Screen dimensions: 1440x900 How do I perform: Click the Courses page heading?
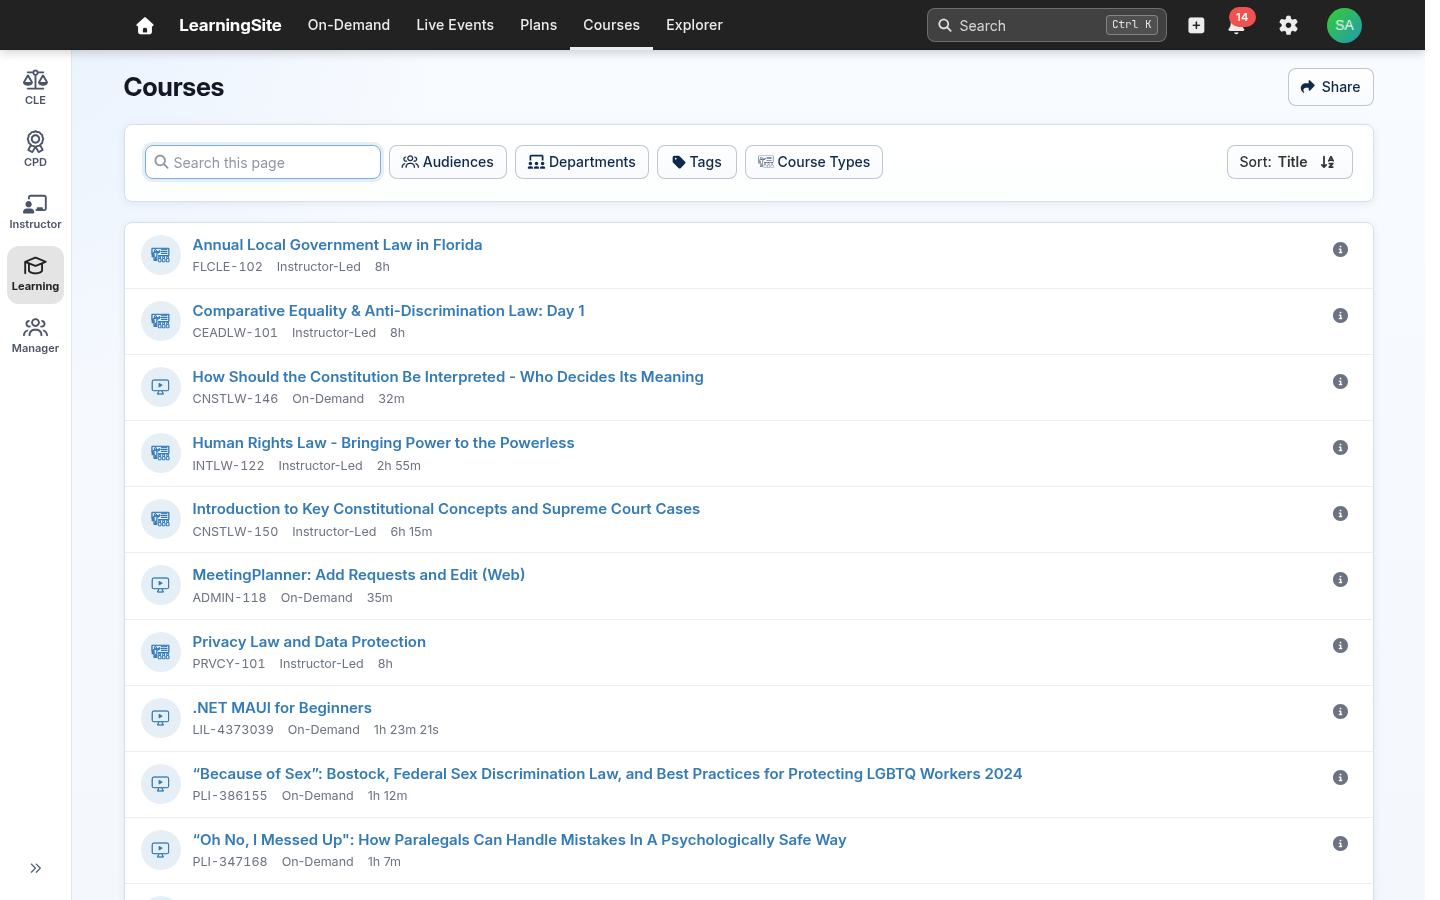point(174,87)
